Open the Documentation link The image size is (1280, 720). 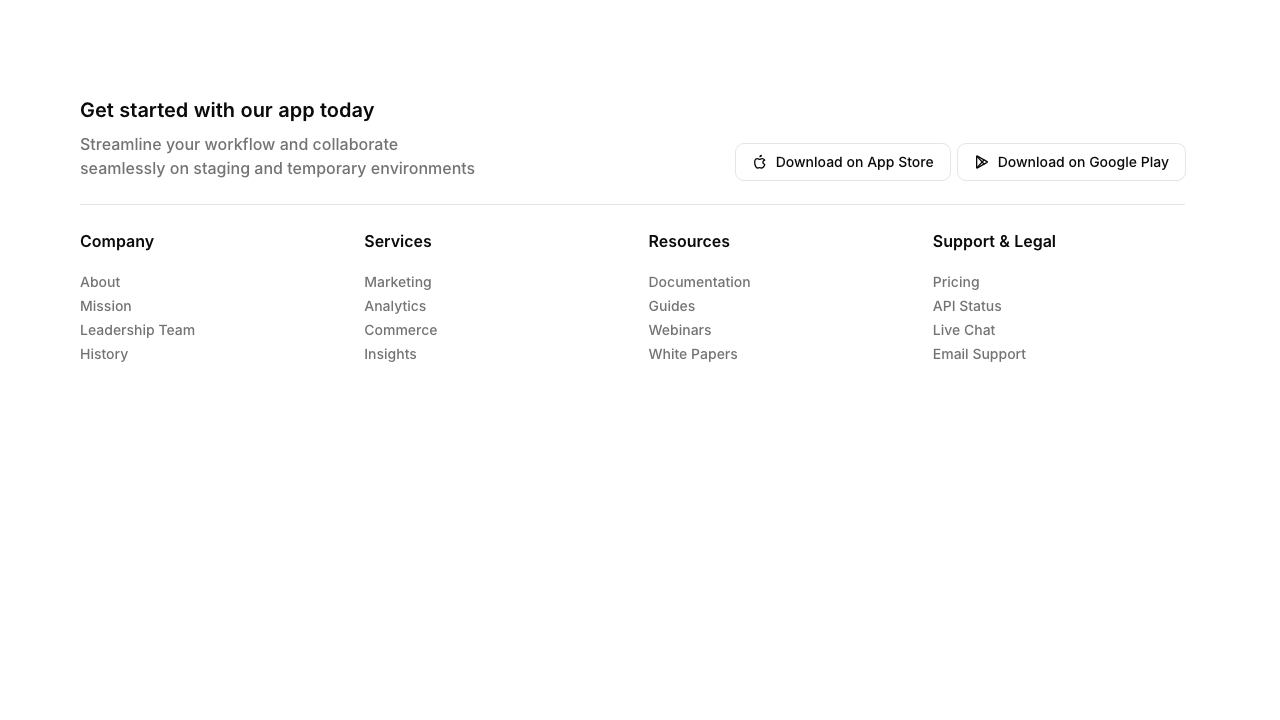[699, 282]
